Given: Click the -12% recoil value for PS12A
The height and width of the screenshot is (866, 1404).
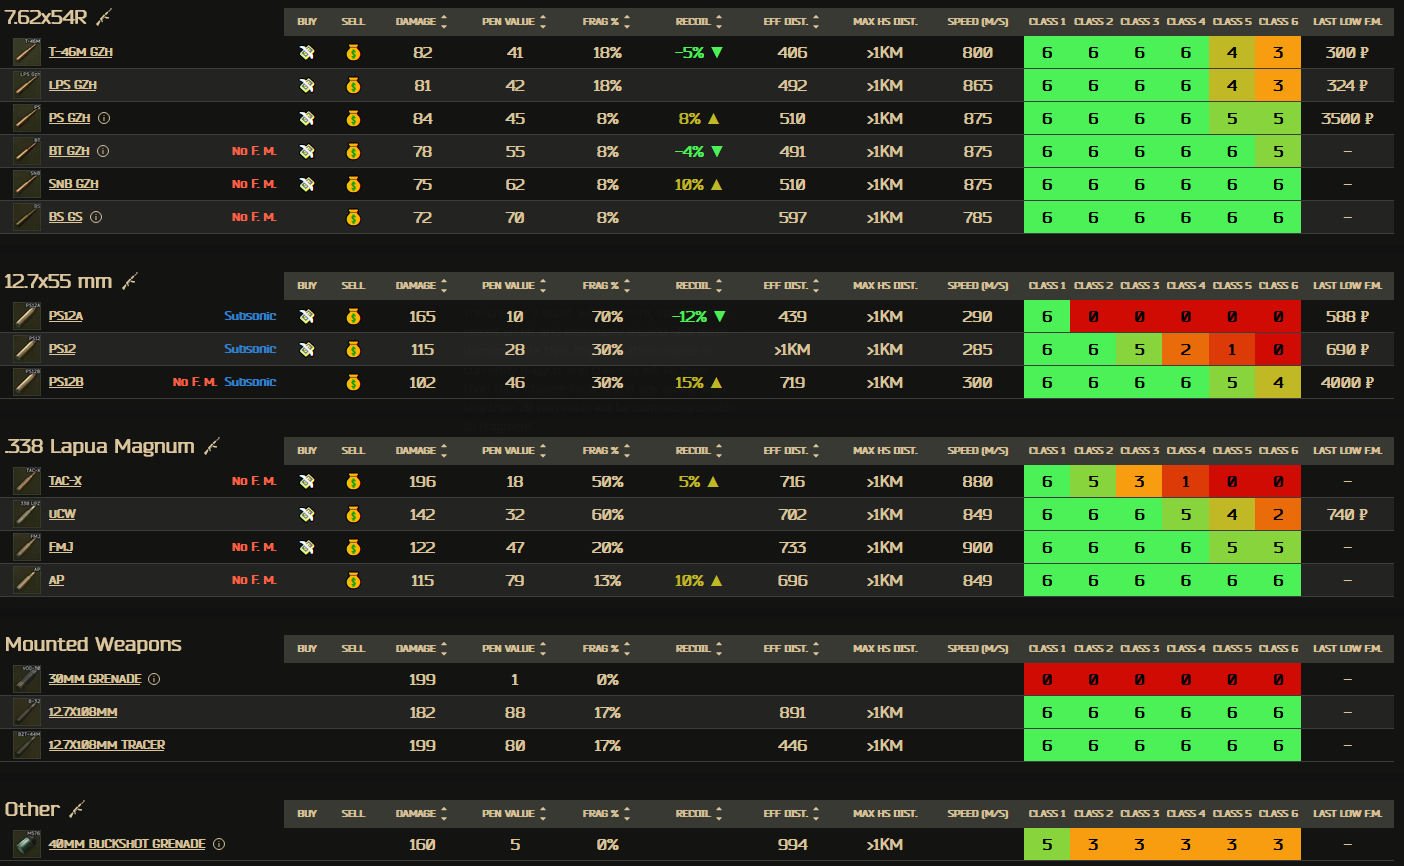Looking at the screenshot, I should click(698, 316).
